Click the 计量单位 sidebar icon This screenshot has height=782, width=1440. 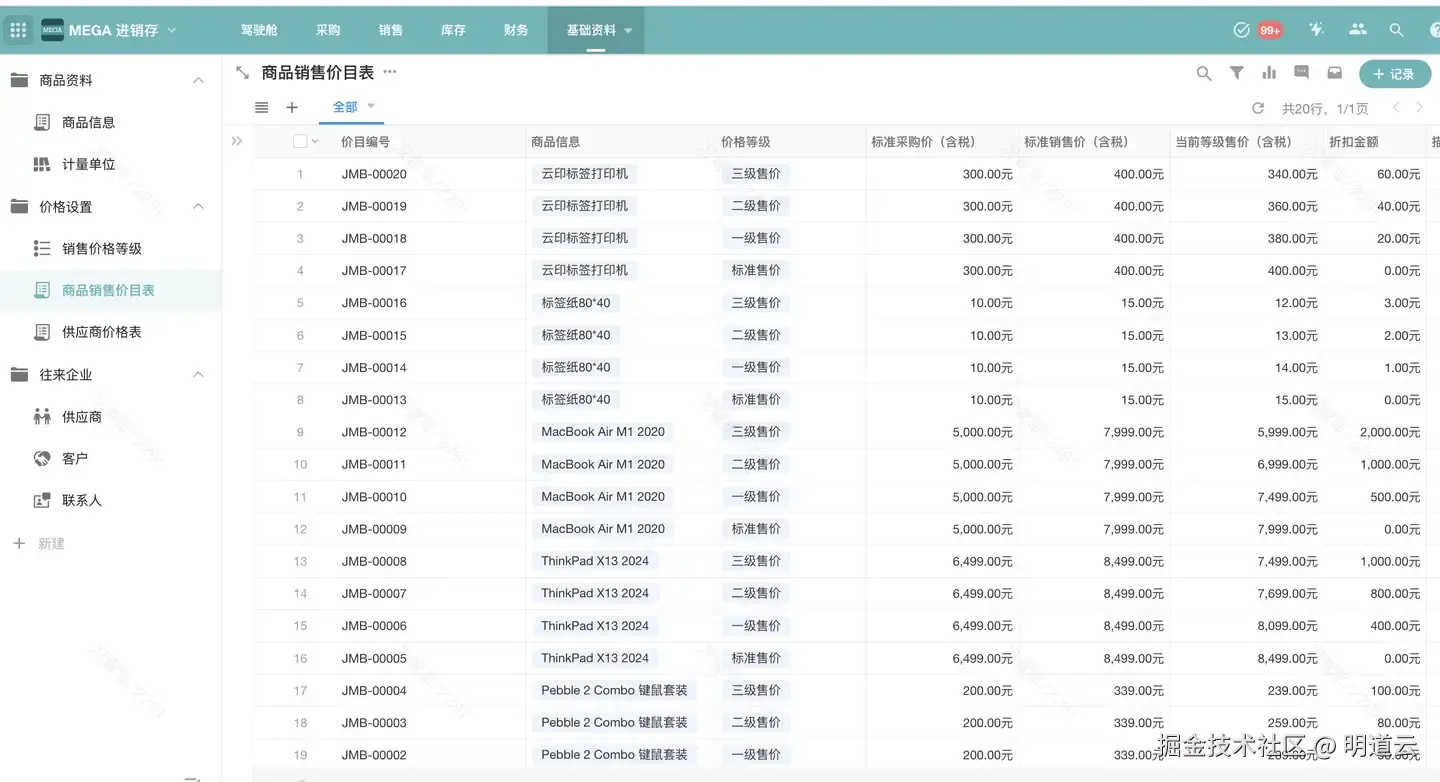pos(42,164)
